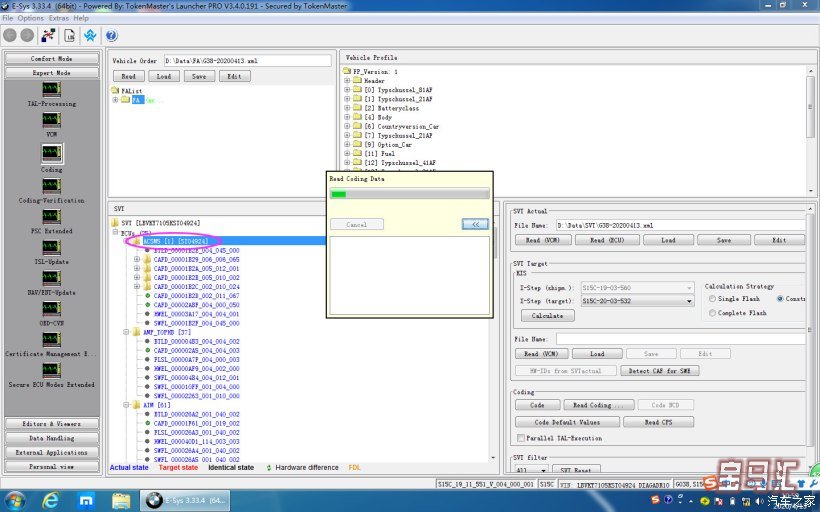This screenshot has height=512, width=820.
Task: Click the FAList folder icon
Action: coord(115,90)
